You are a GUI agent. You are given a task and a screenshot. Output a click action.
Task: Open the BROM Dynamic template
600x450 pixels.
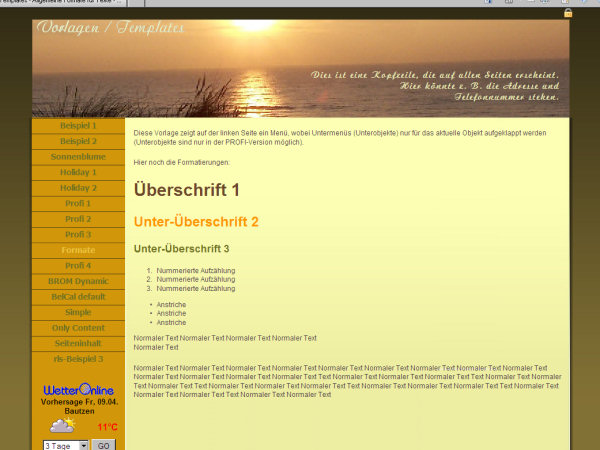(x=78, y=281)
